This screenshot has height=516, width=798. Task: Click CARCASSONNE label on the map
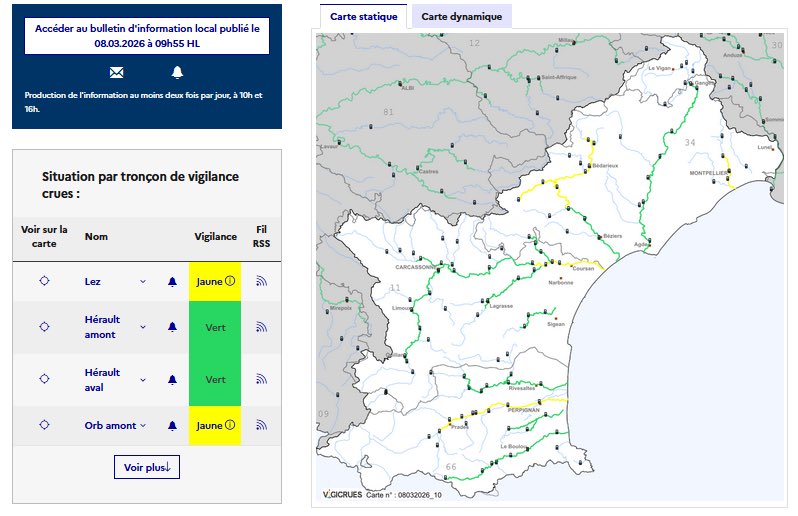tap(415, 267)
